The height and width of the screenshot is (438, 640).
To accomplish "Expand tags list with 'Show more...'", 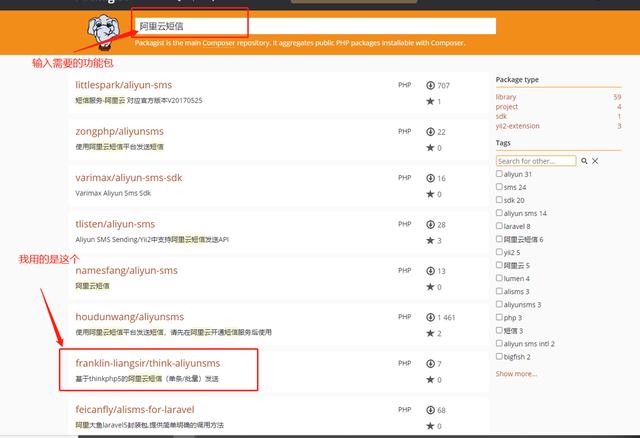I will click(x=516, y=373).
